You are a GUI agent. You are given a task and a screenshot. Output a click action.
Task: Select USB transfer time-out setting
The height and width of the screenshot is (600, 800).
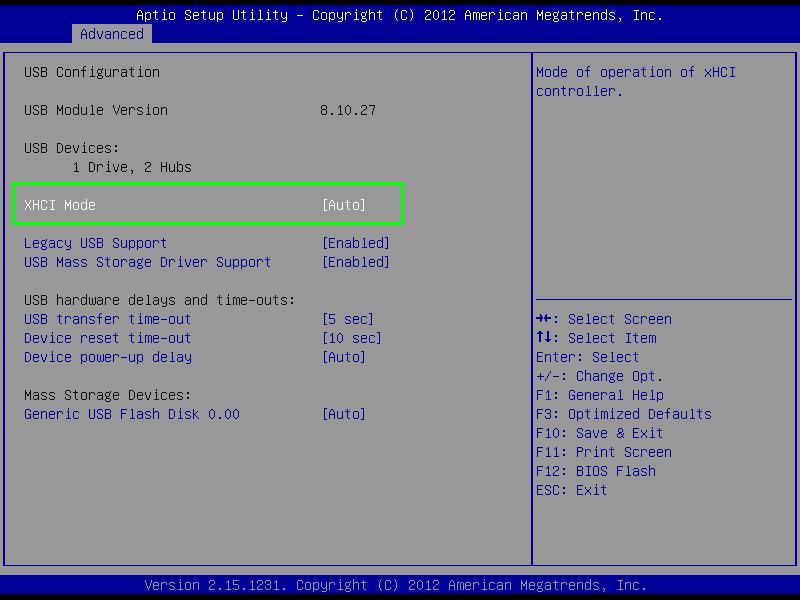click(x=107, y=319)
